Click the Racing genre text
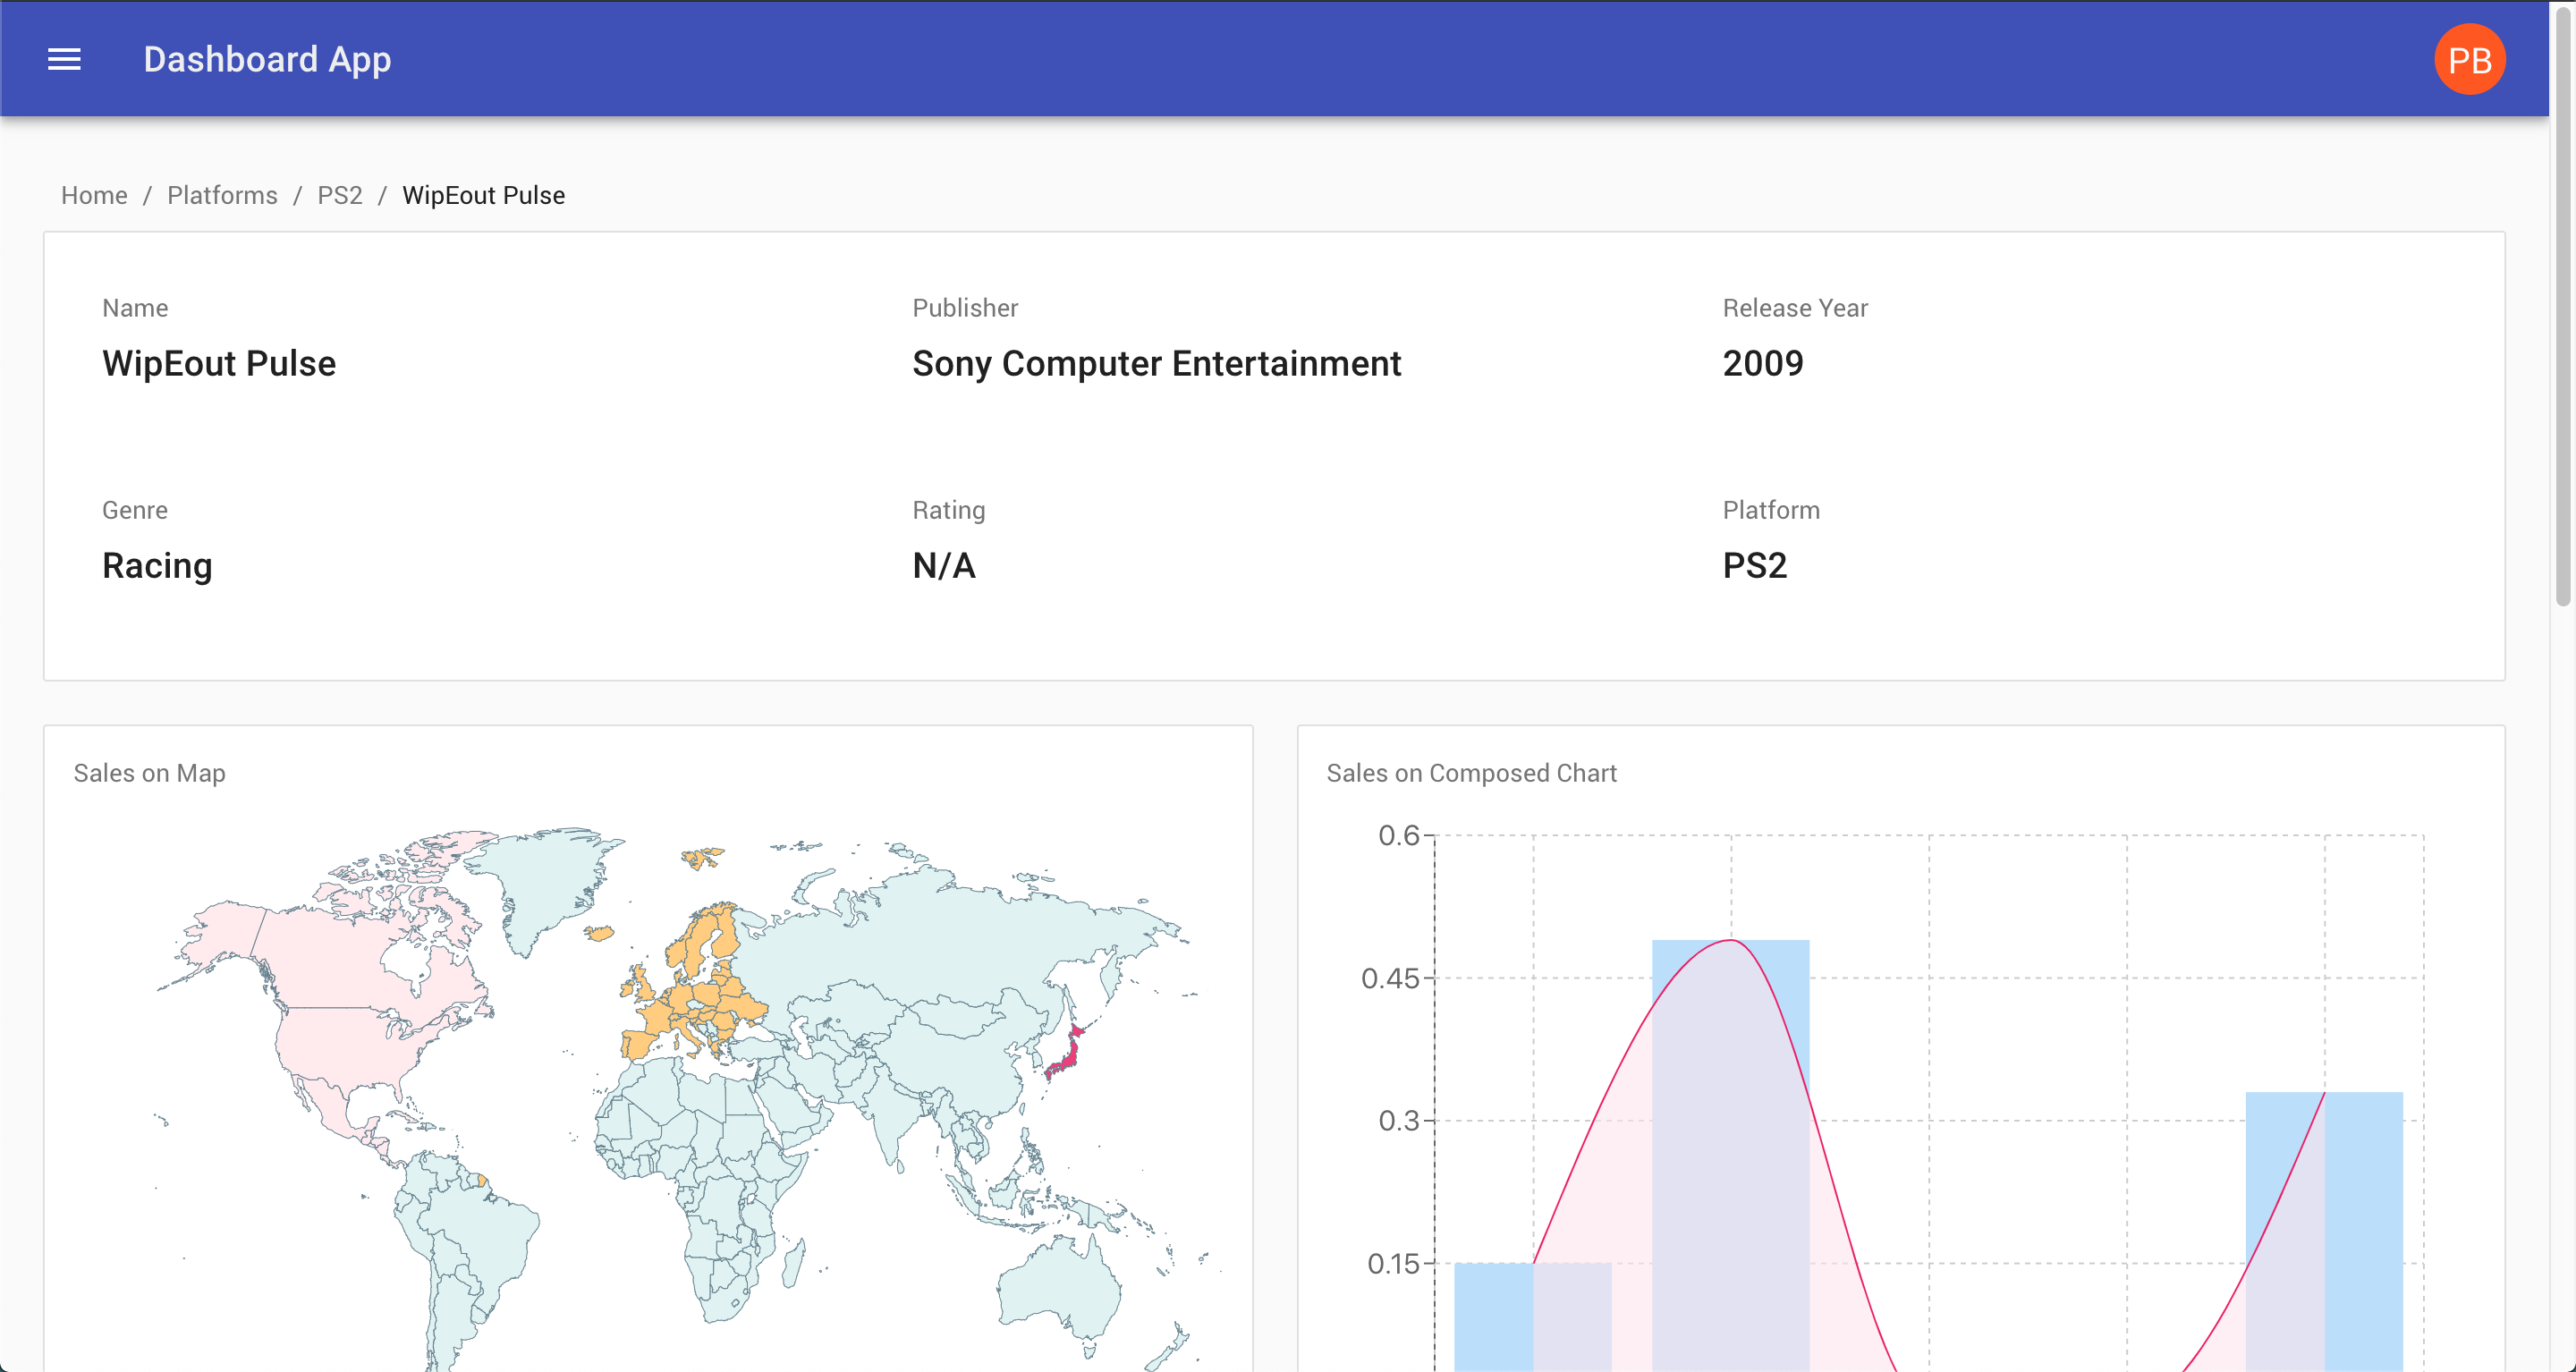The image size is (2576, 1372). tap(157, 565)
